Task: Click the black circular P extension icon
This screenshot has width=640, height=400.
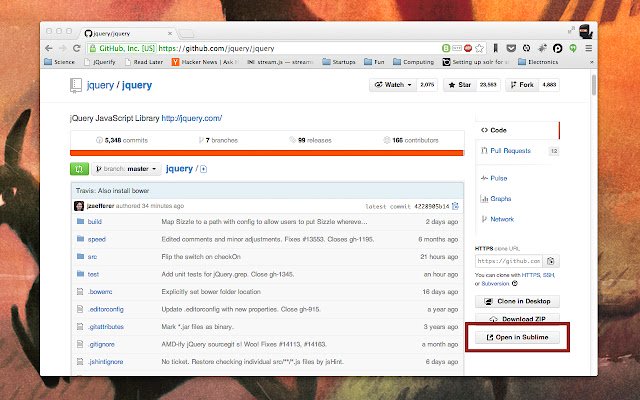Action: point(558,48)
